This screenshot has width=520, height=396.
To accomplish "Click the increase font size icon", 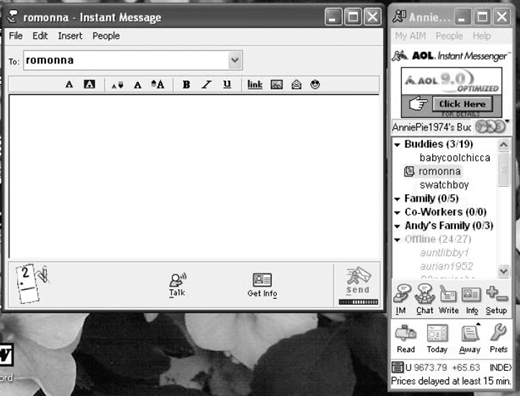I will 158,84.
